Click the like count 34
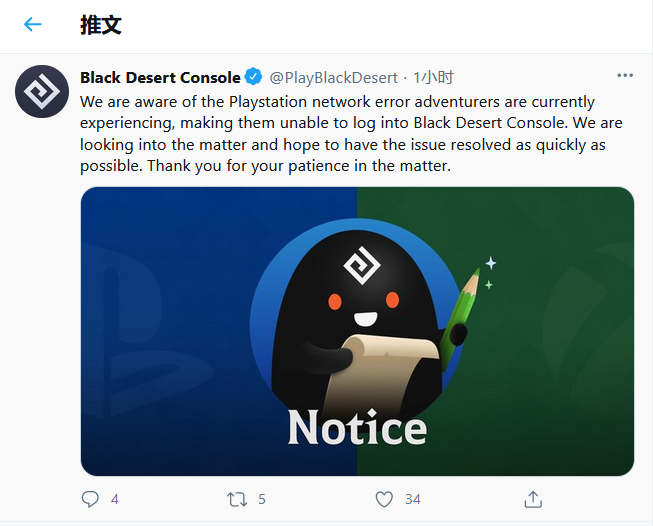This screenshot has height=526, width=653. pos(412,498)
